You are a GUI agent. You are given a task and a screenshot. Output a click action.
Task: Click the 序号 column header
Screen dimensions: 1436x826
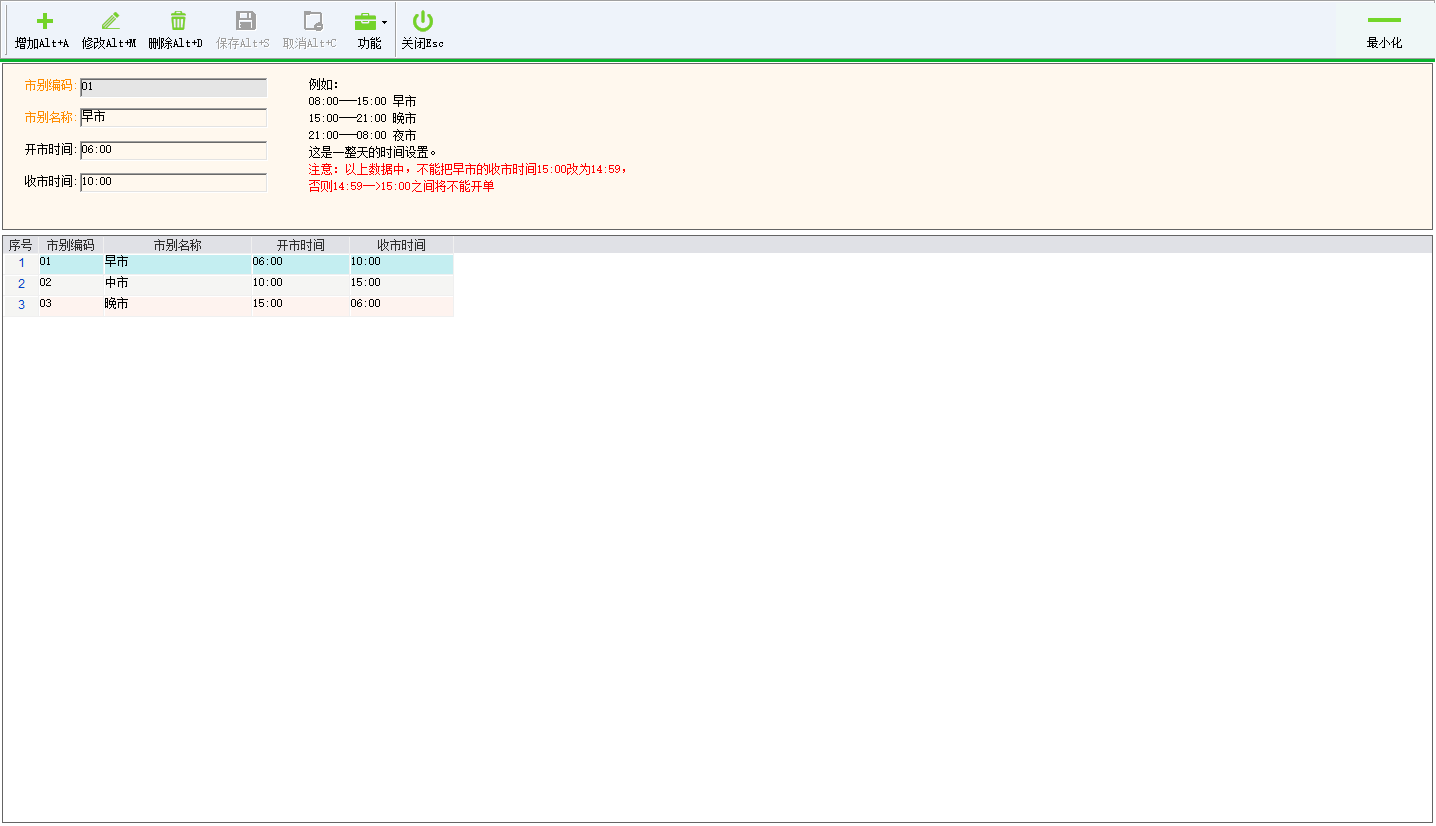[x=21, y=245]
